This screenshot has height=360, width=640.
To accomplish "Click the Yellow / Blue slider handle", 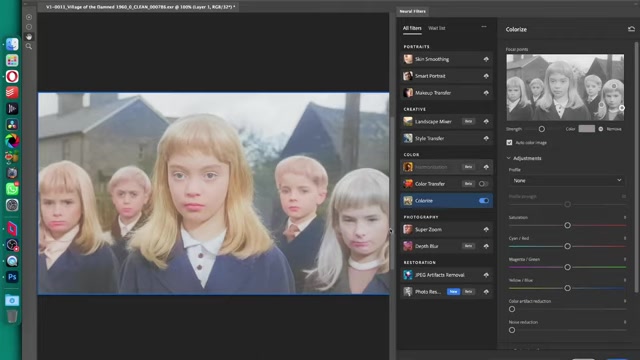I will click(567, 288).
